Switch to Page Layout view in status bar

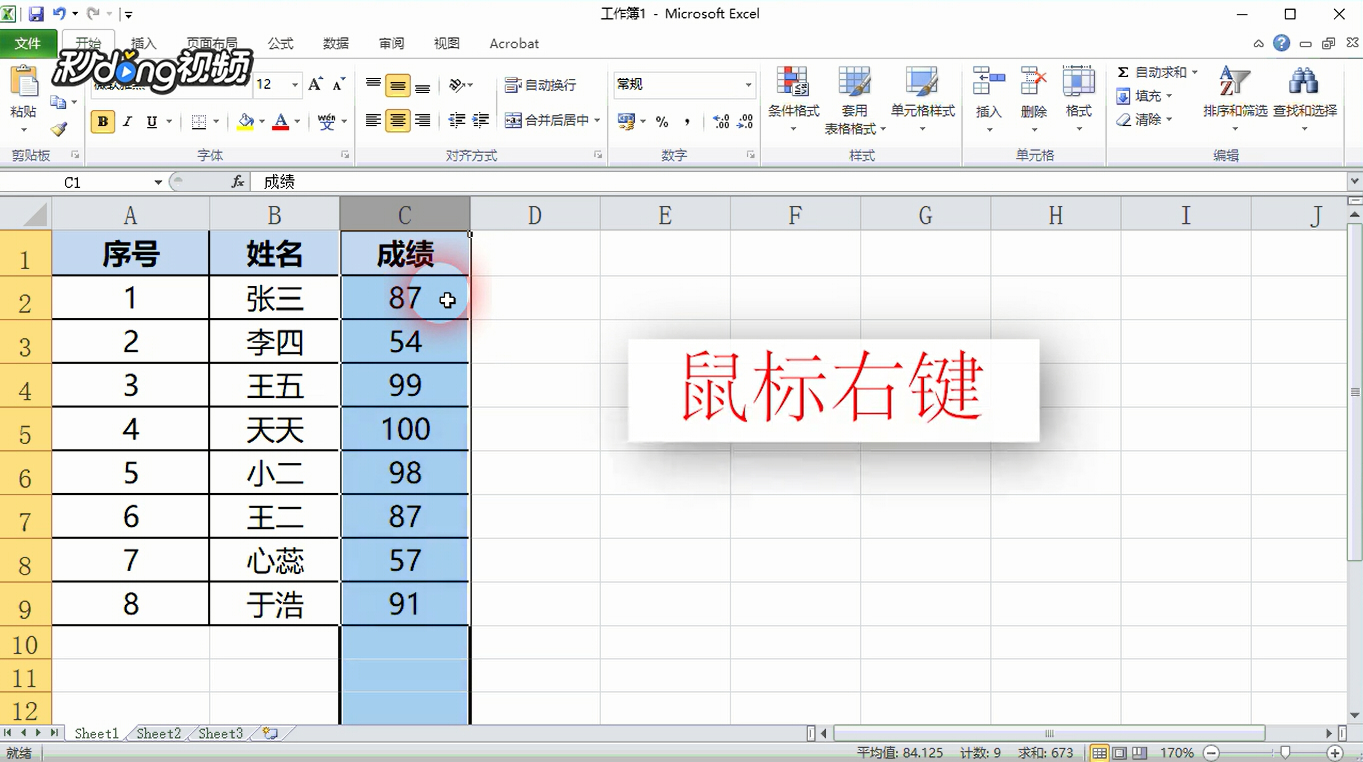tap(1120, 752)
